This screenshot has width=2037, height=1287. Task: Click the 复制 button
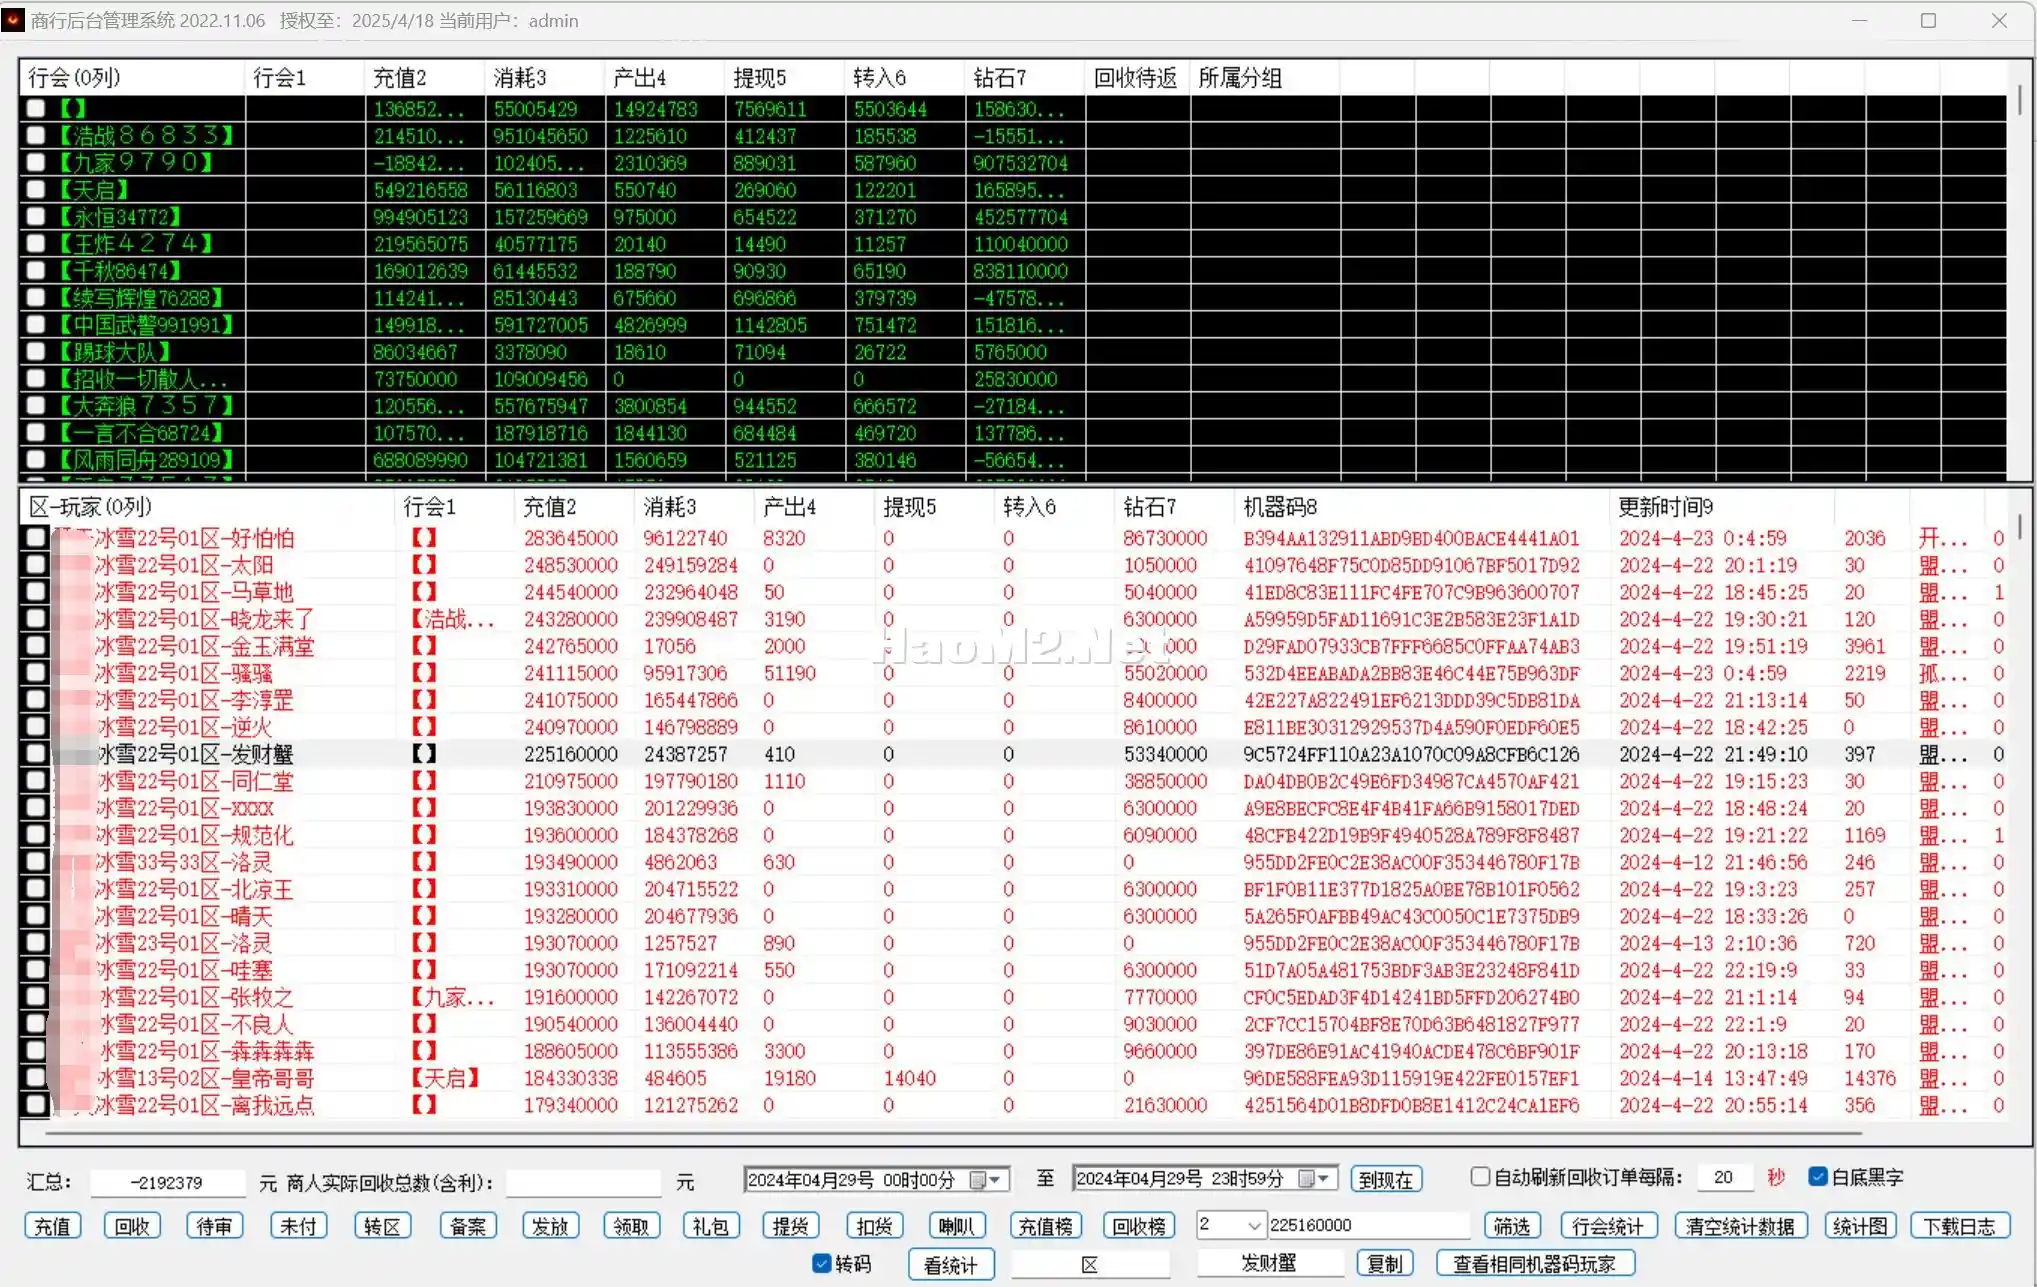click(1385, 1263)
